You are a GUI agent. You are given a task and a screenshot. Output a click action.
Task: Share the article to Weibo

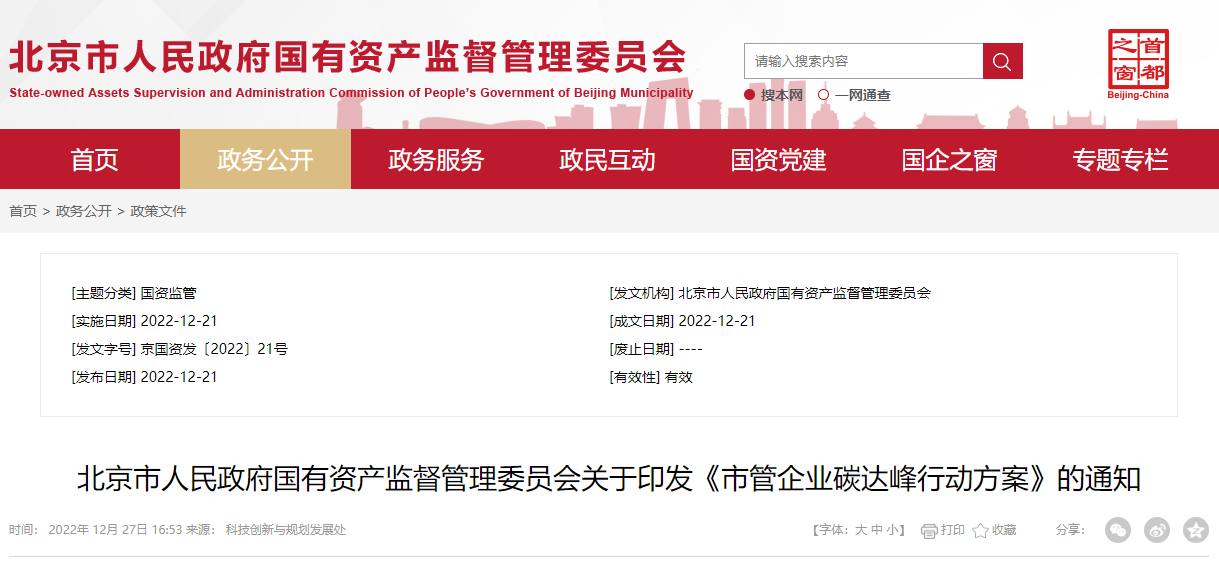1157,530
